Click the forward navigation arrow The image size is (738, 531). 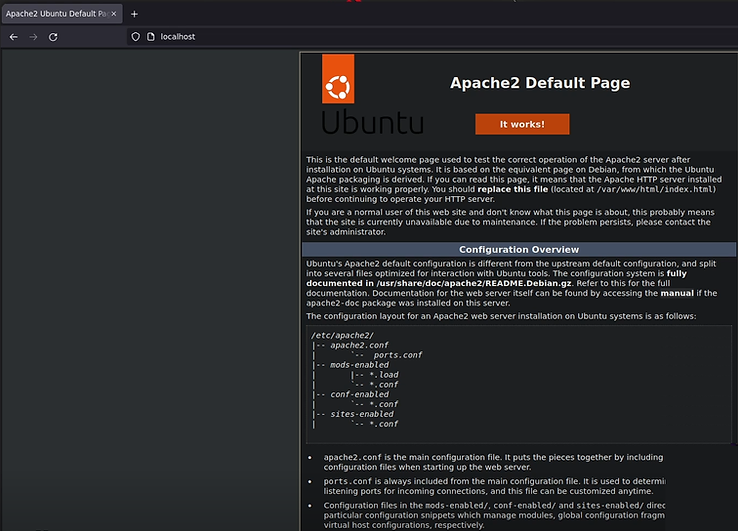[x=33, y=37]
